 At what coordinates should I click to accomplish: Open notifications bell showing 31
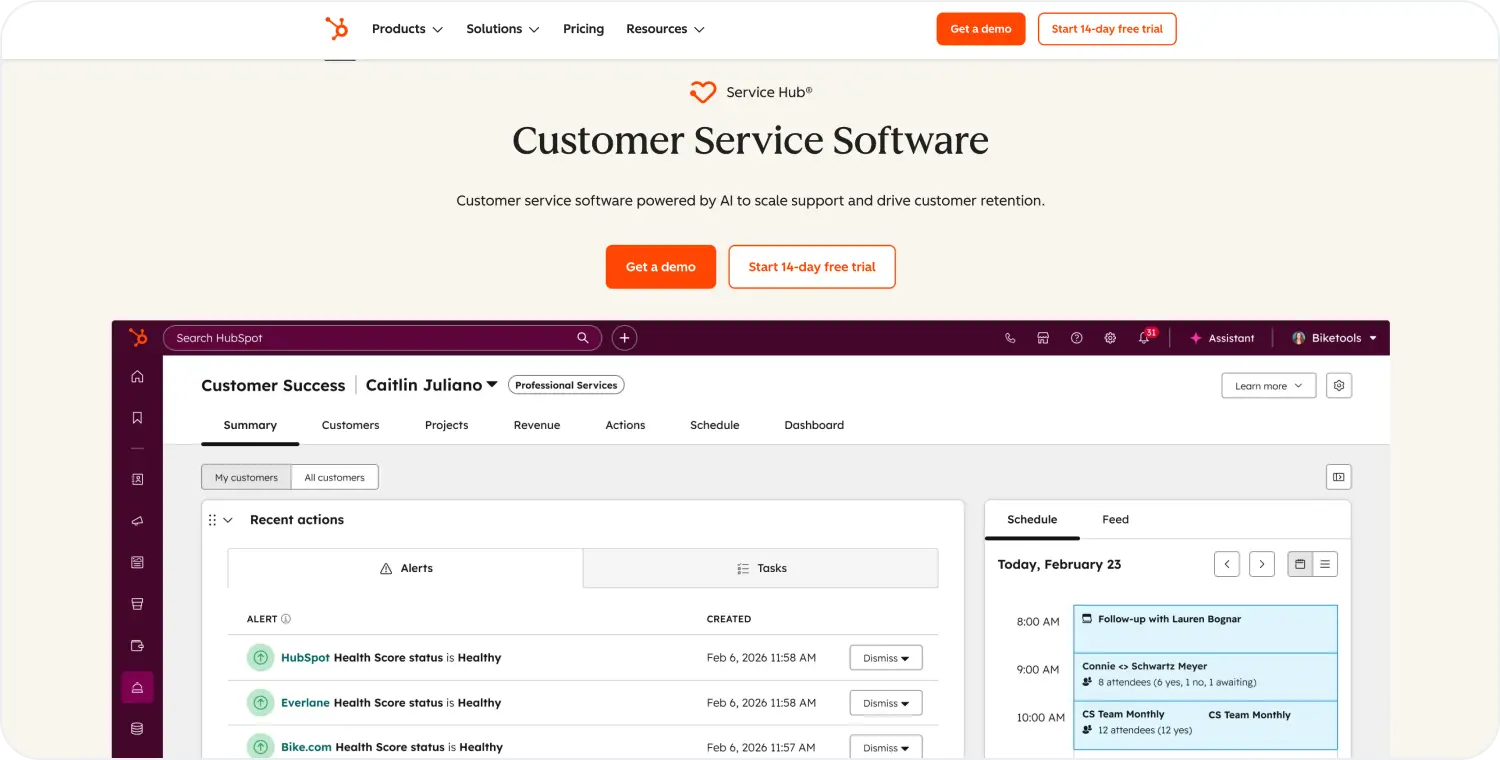click(x=1145, y=337)
